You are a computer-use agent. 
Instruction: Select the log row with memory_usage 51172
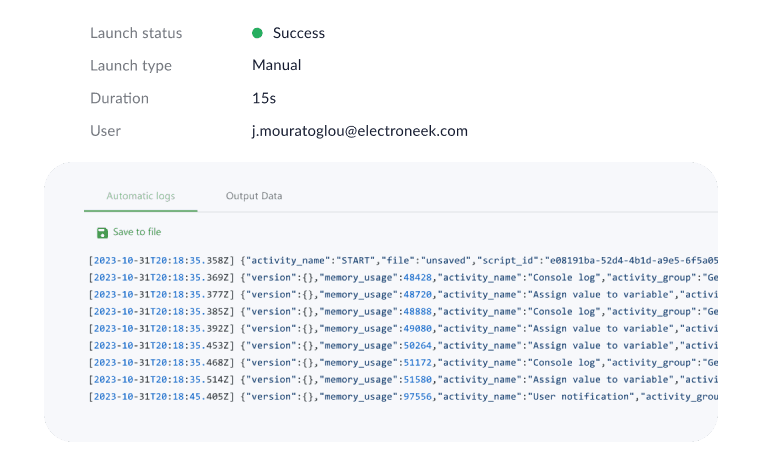coord(400,362)
